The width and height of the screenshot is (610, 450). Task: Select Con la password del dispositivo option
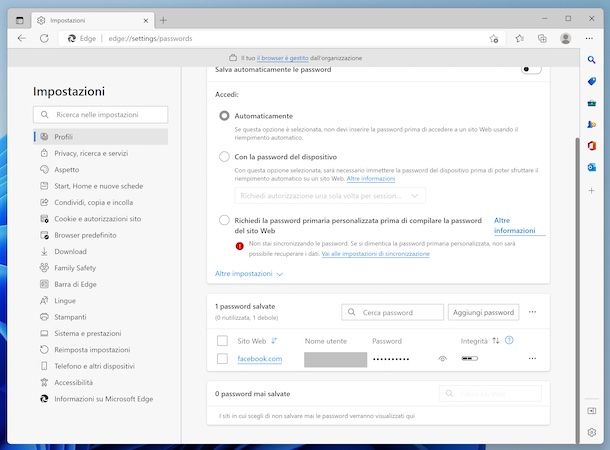224,157
